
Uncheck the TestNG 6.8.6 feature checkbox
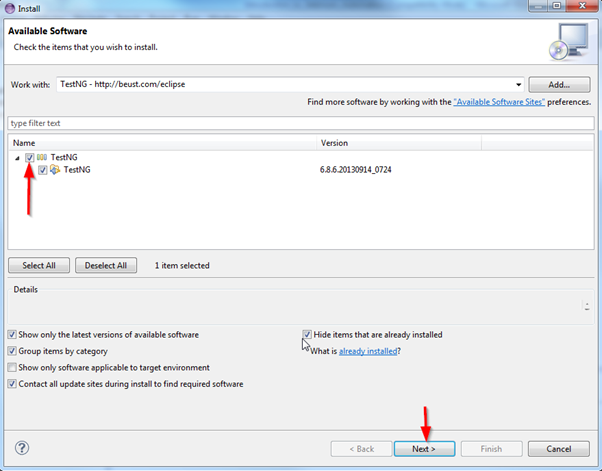pos(43,170)
